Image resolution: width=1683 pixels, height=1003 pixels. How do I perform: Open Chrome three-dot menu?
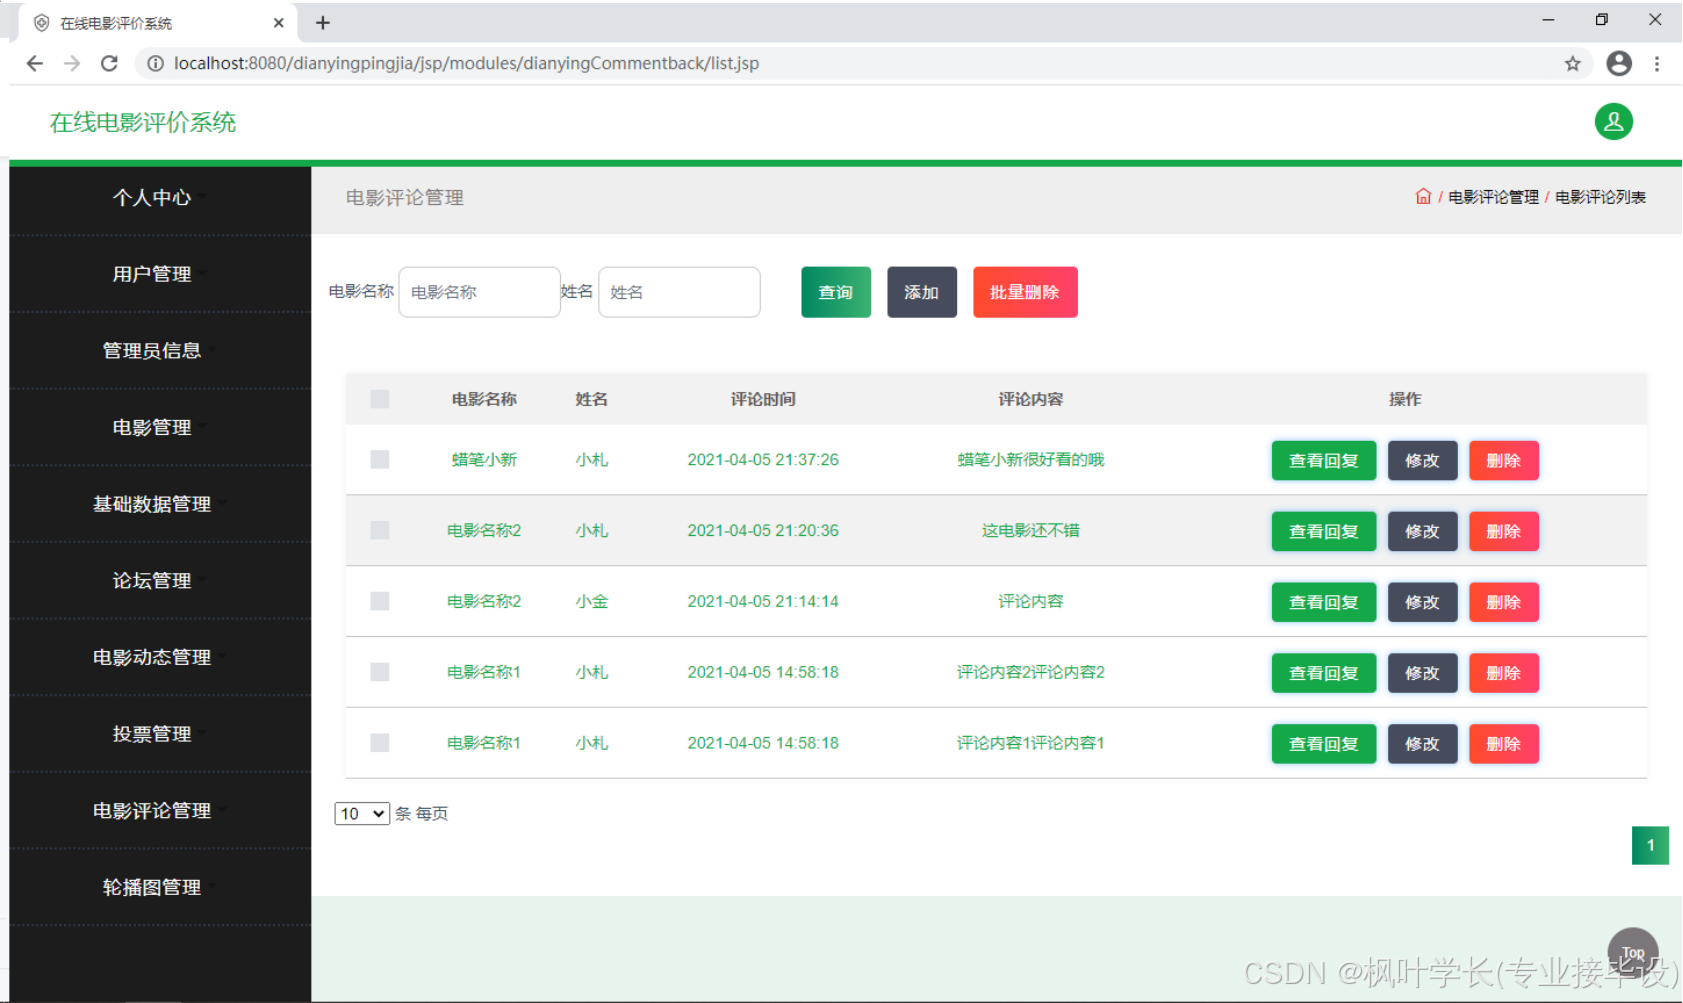[x=1656, y=63]
